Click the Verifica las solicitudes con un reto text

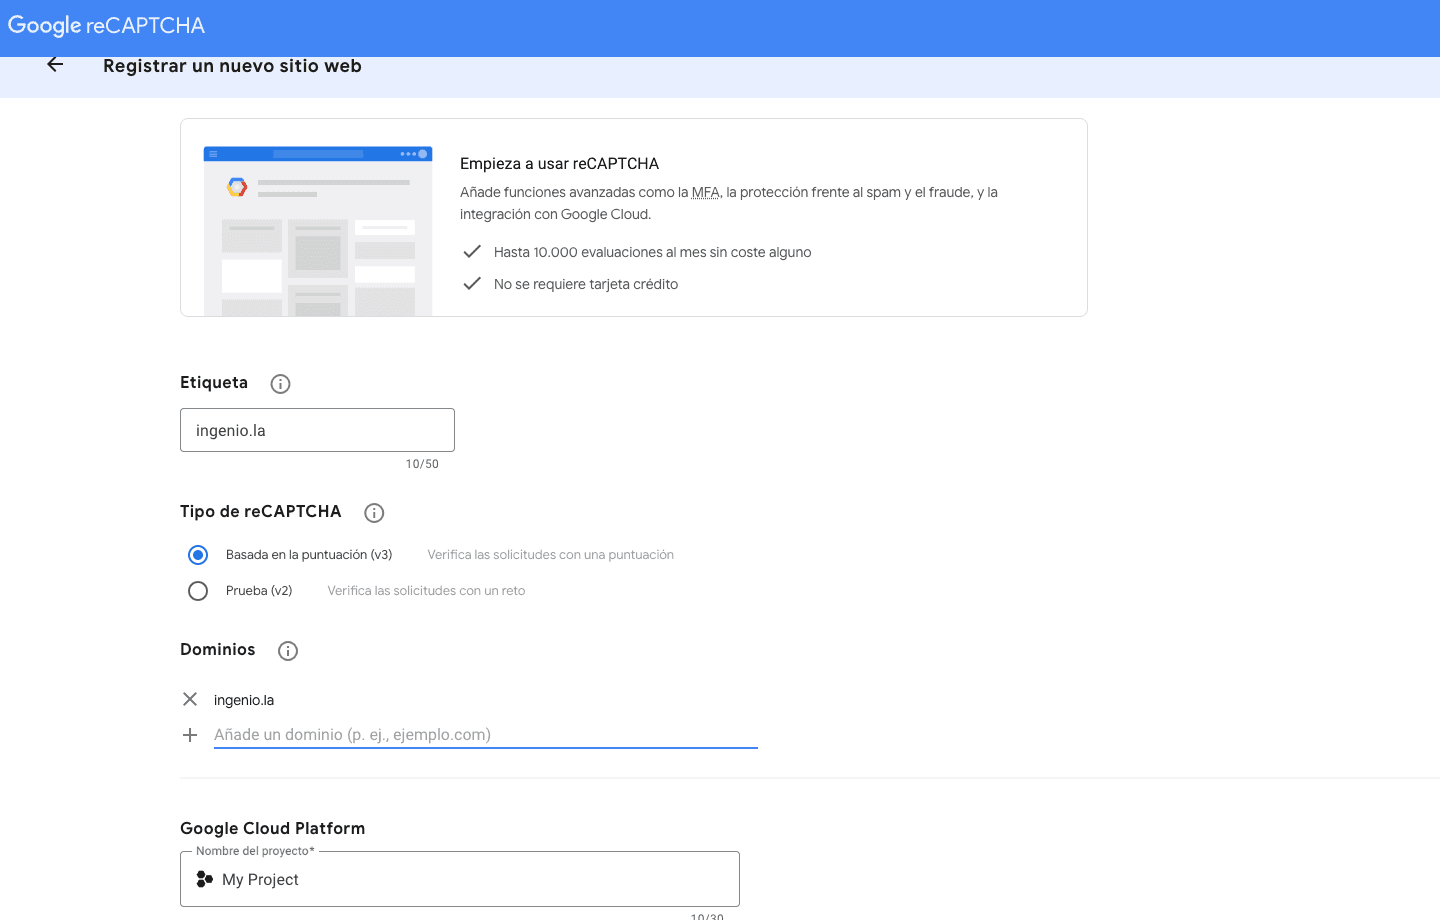pos(426,591)
